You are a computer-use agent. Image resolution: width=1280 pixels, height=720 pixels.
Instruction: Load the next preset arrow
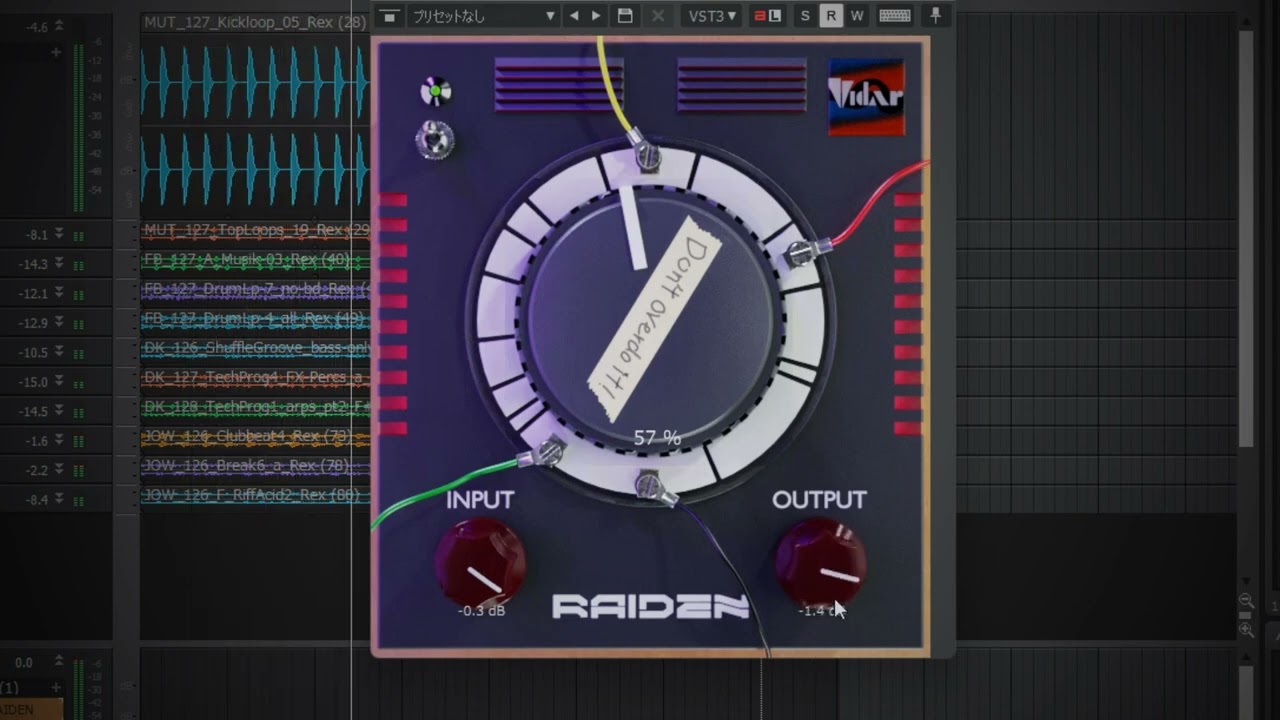(596, 16)
